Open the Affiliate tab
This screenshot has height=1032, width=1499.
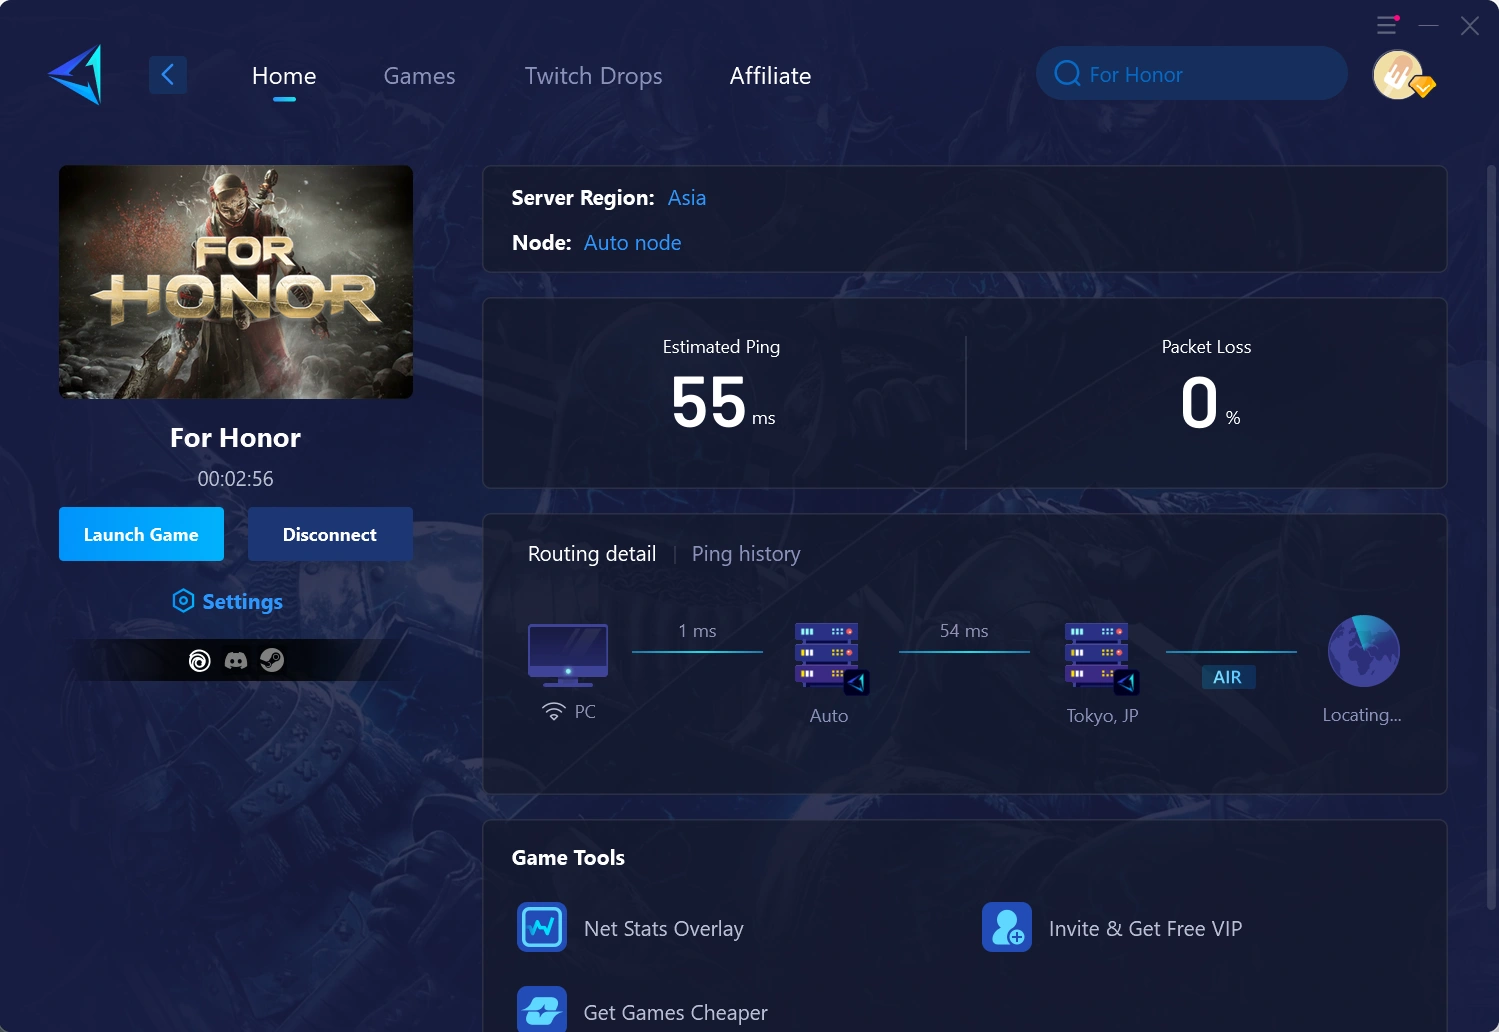pos(771,76)
